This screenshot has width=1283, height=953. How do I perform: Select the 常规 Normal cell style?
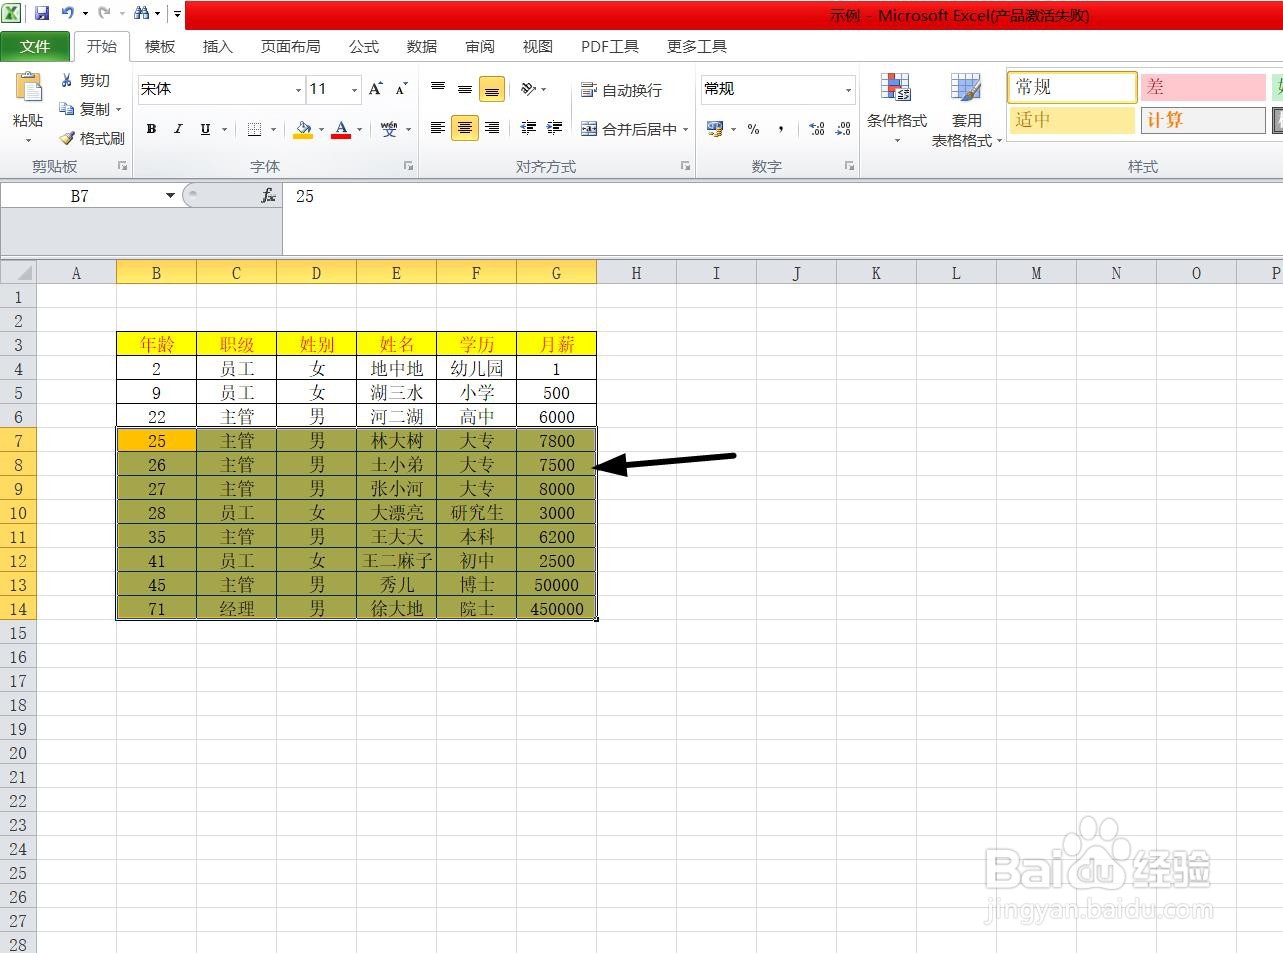pyautogui.click(x=1072, y=87)
